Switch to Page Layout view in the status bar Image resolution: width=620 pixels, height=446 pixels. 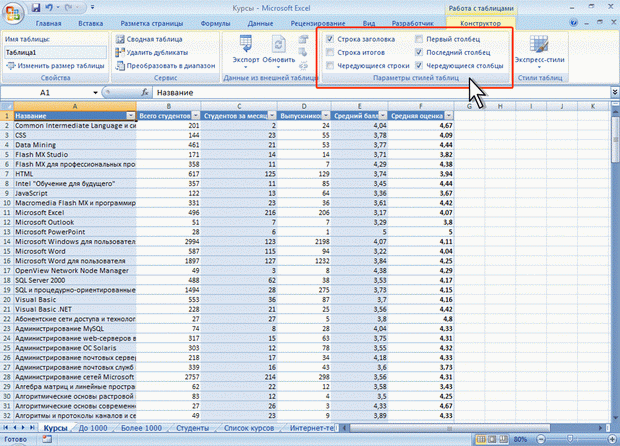pyautogui.click(x=492, y=439)
